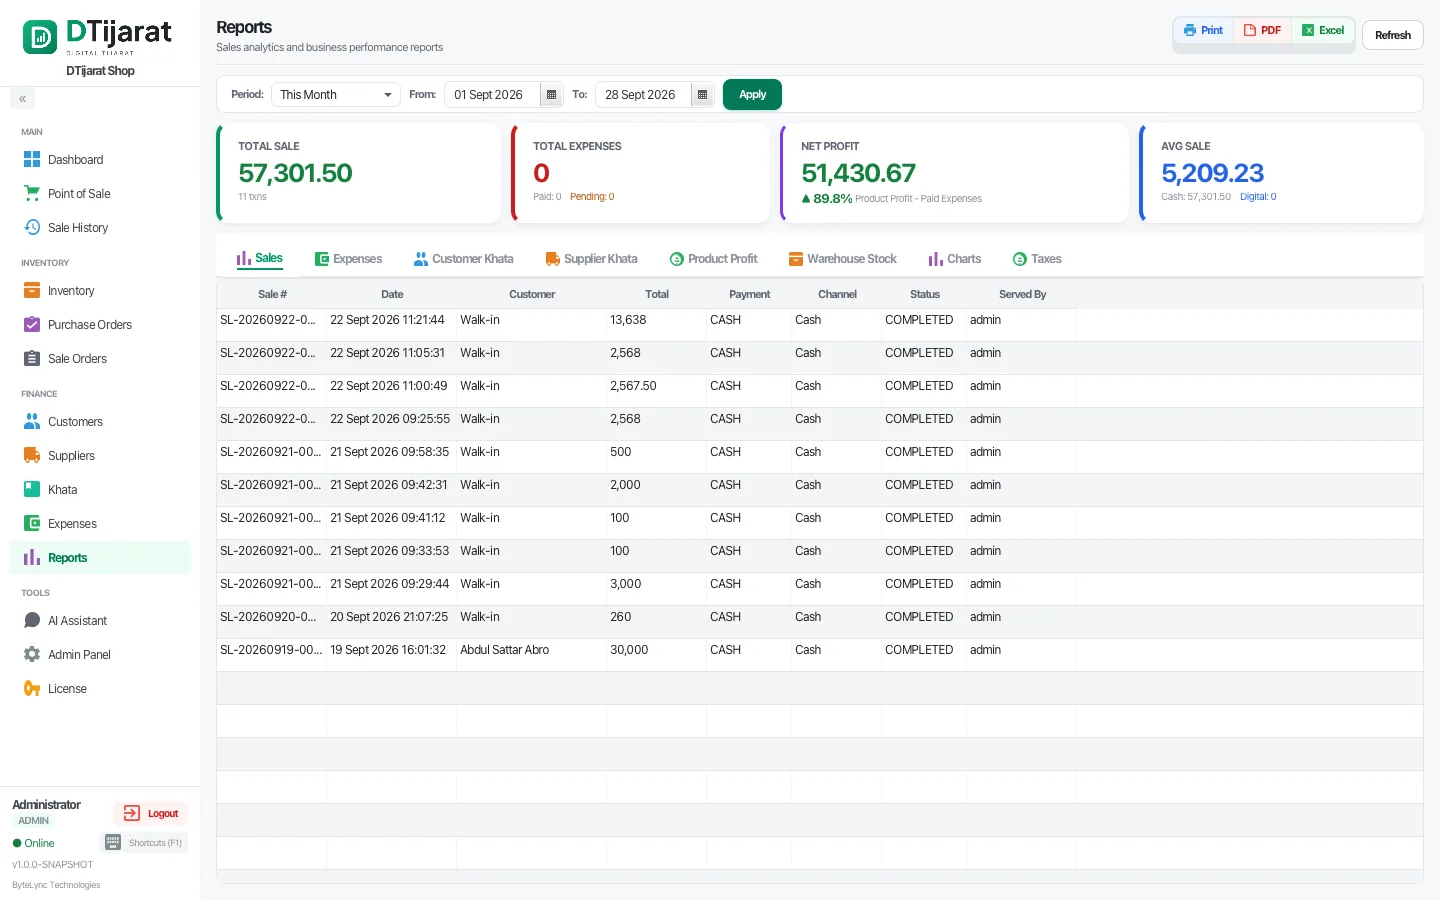The height and width of the screenshot is (900, 1440).
Task: Sort by the Date column header
Action: click(392, 295)
